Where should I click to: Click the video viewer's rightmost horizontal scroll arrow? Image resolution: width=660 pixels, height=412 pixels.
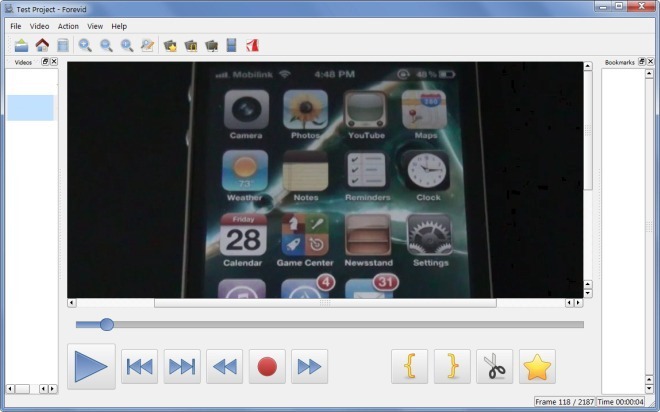tap(578, 303)
